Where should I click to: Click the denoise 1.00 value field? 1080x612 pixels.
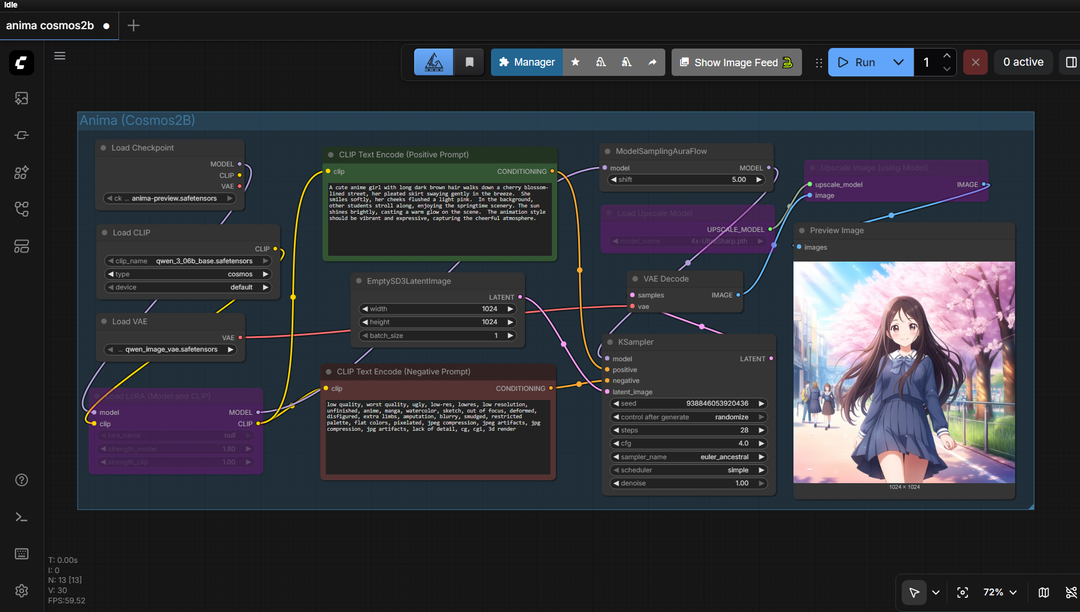689,483
